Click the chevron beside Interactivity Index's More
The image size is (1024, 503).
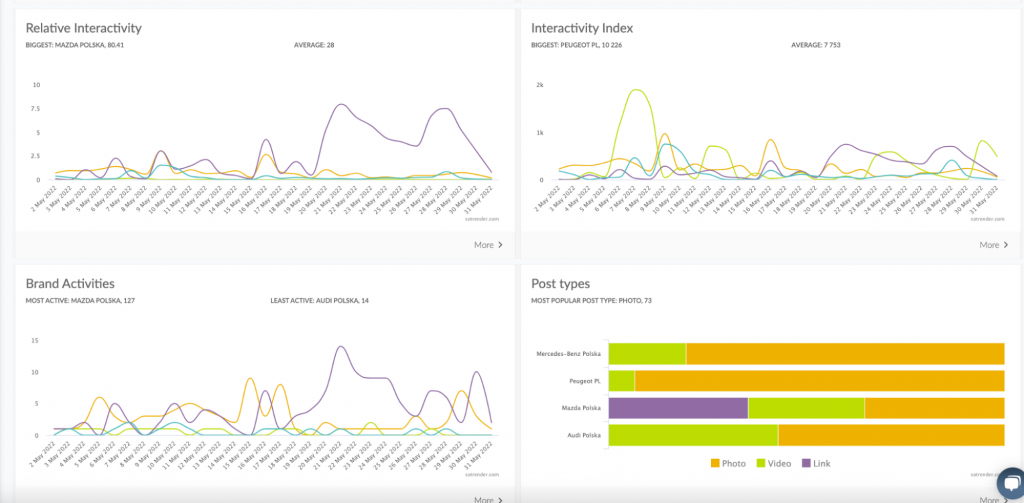coord(1006,245)
